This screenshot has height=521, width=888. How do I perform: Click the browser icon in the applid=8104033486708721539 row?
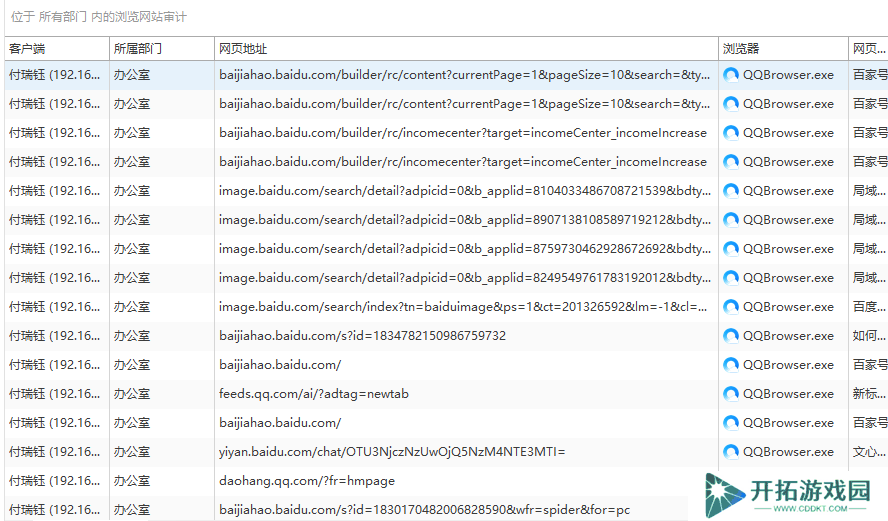point(731,191)
